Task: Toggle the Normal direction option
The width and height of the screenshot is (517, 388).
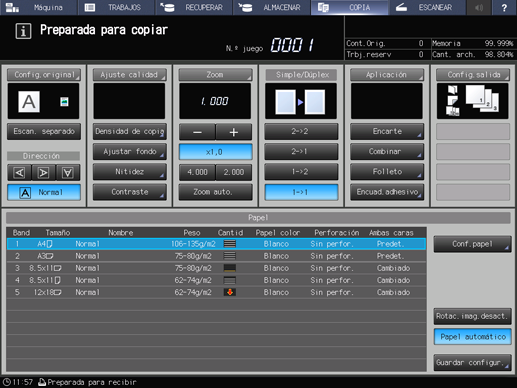Action: (44, 192)
